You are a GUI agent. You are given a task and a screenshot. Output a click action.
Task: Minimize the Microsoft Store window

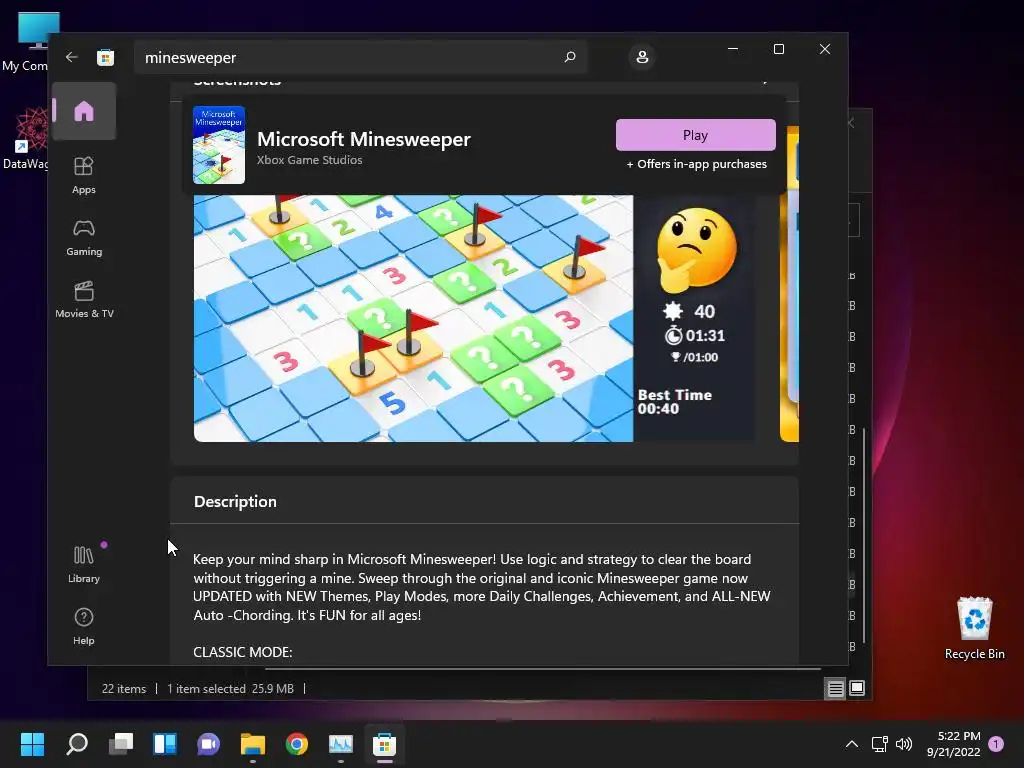[733, 49]
